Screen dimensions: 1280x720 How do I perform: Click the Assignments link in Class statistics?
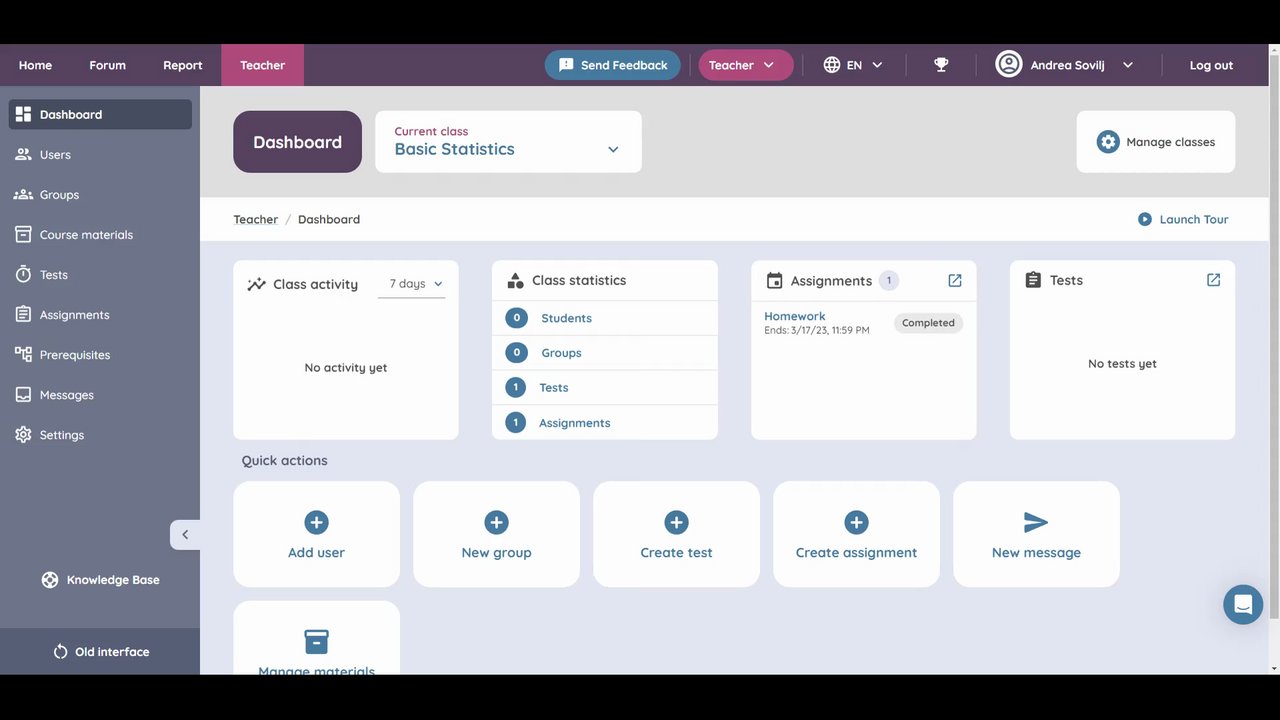pyautogui.click(x=574, y=423)
